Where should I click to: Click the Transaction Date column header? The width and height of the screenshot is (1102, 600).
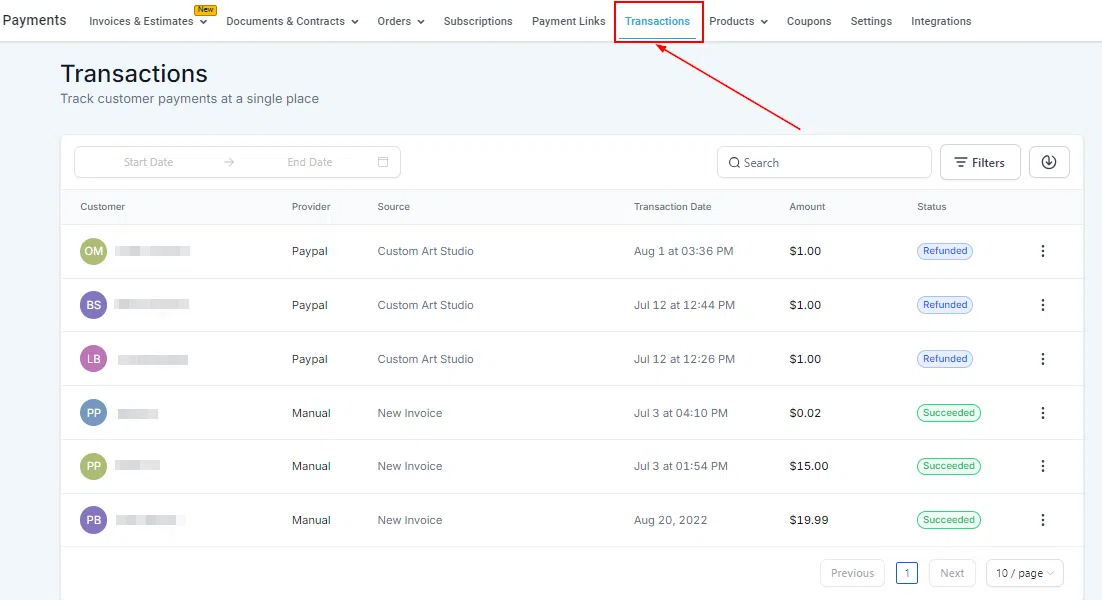[x=673, y=207]
